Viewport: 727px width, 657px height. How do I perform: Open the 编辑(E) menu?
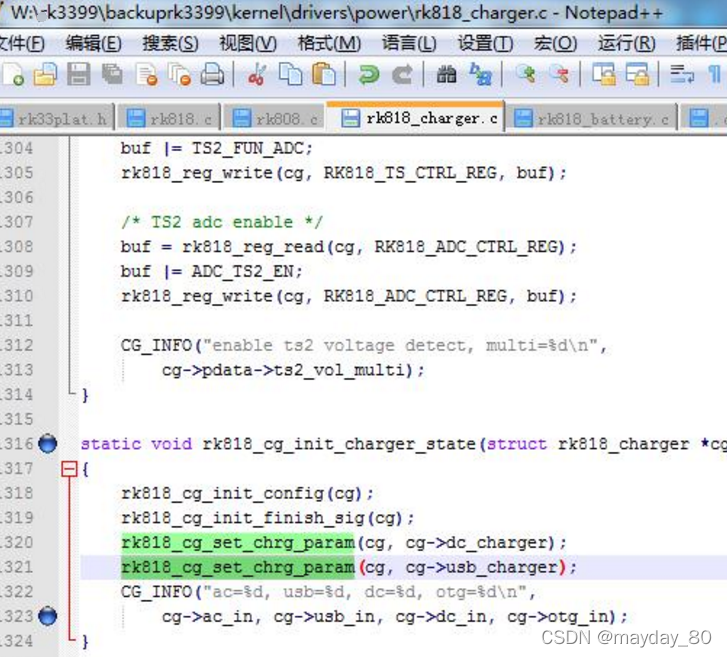(x=93, y=44)
